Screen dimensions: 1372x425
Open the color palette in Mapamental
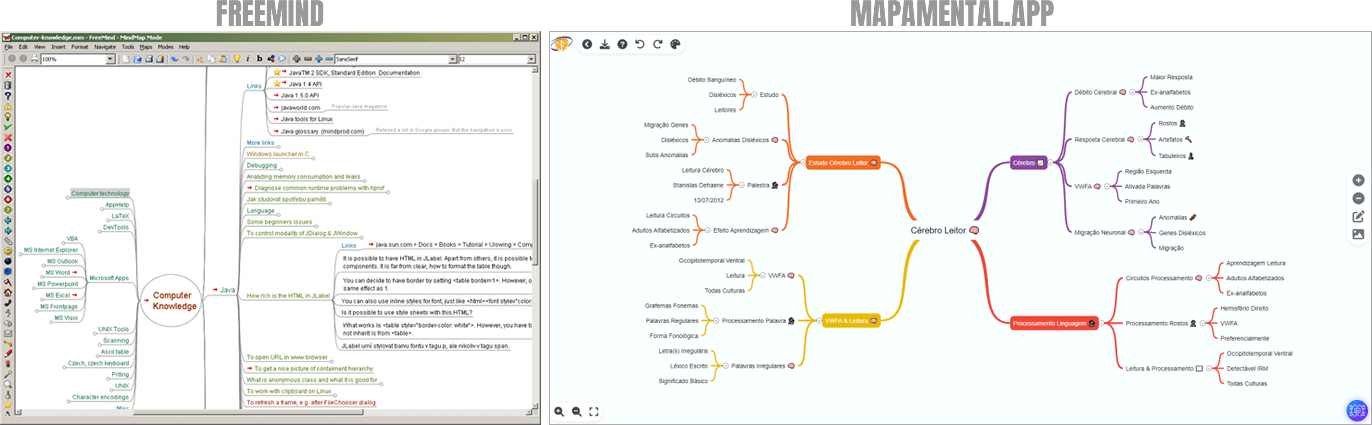(x=675, y=44)
